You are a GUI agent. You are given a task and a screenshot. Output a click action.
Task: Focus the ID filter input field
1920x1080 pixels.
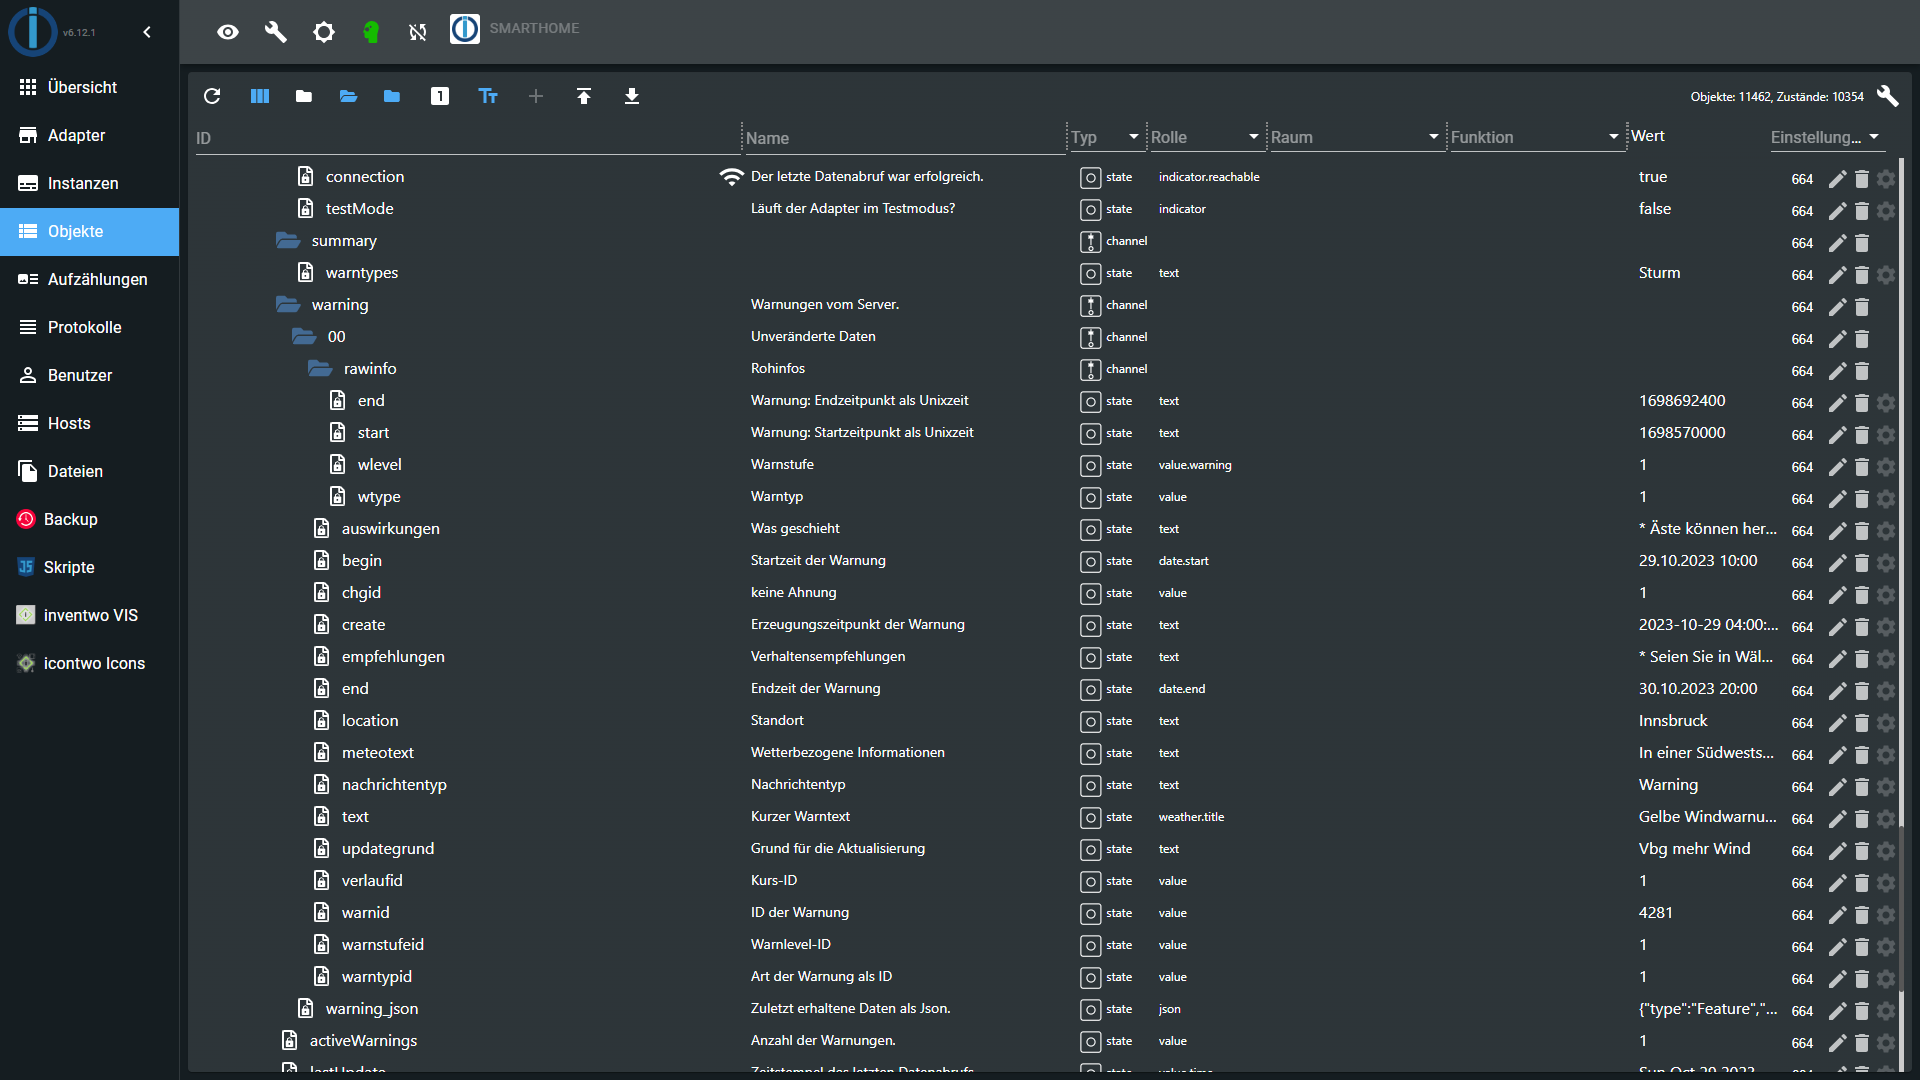click(x=467, y=138)
